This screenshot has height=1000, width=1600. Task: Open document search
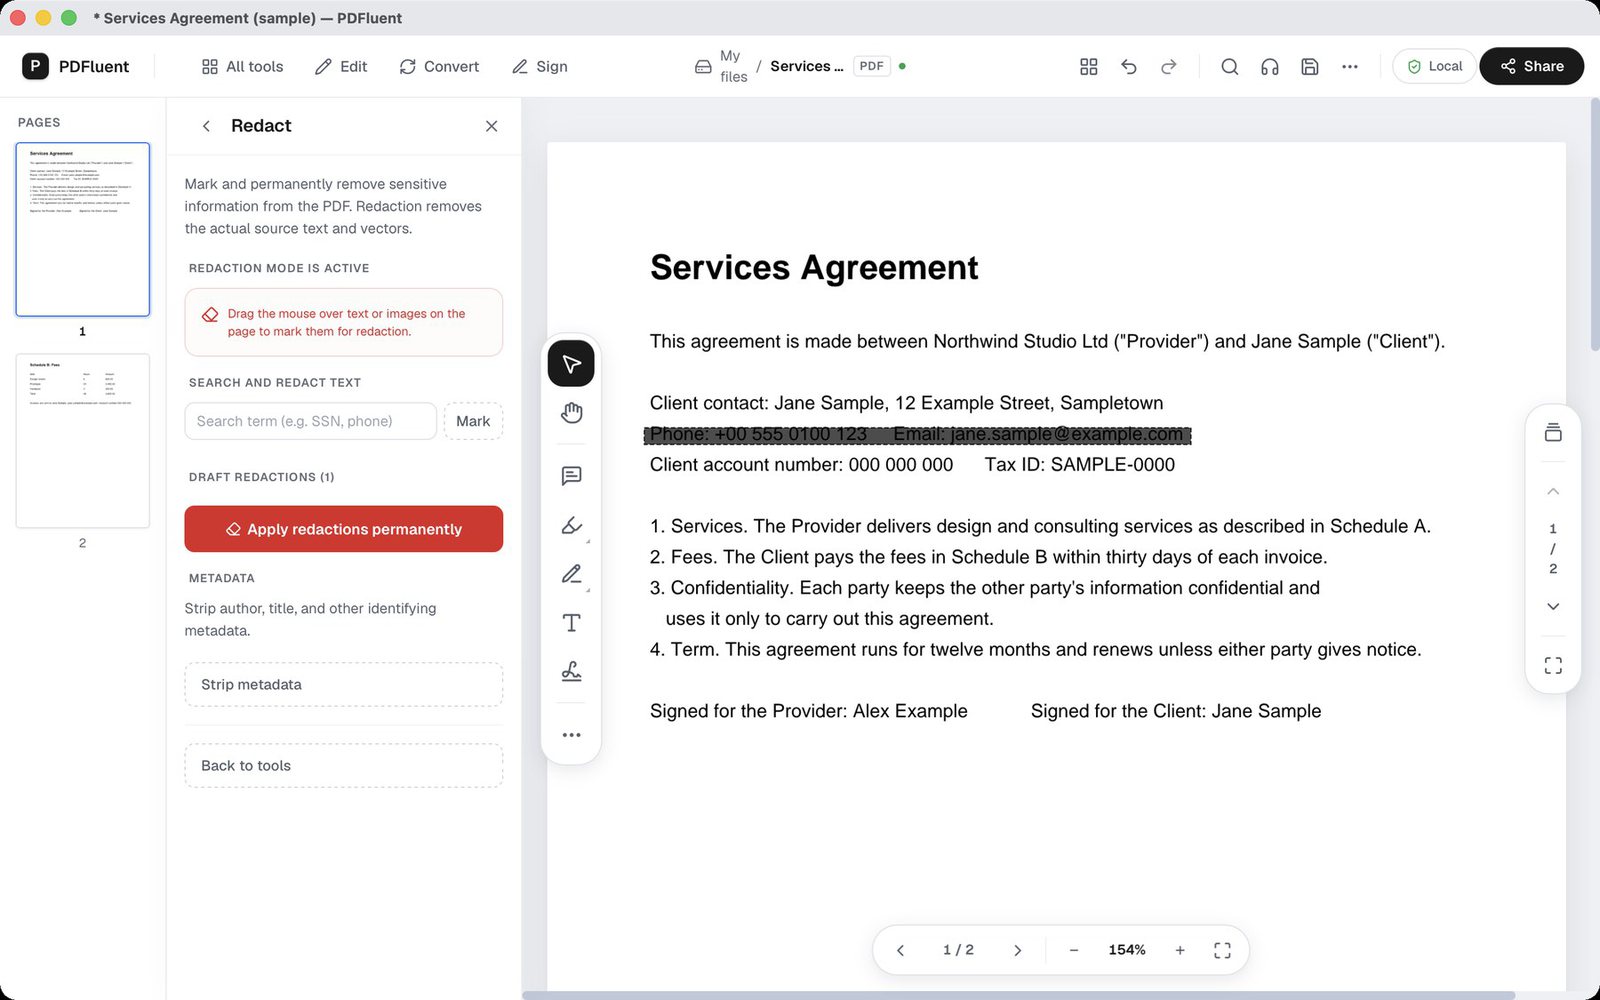(1230, 66)
